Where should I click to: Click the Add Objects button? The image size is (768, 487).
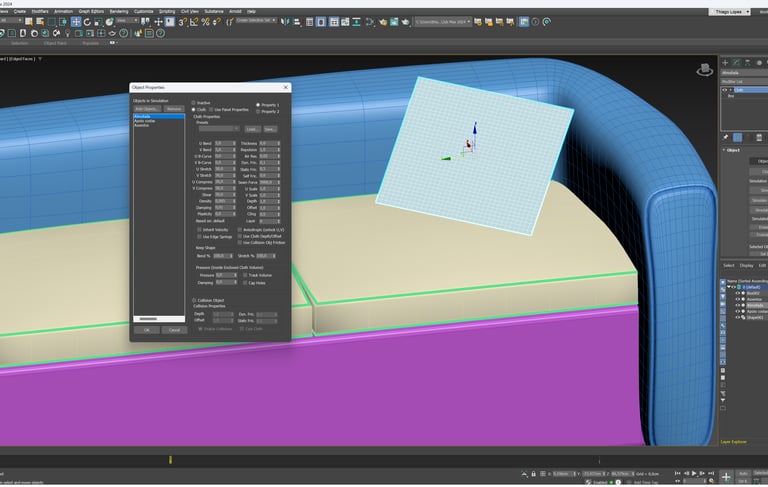(146, 108)
